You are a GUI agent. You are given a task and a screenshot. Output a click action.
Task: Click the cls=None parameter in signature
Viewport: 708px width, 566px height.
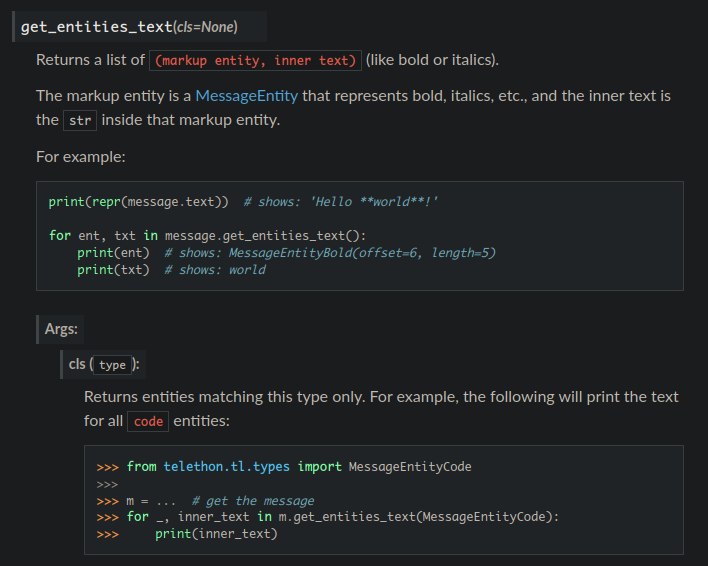(205, 26)
